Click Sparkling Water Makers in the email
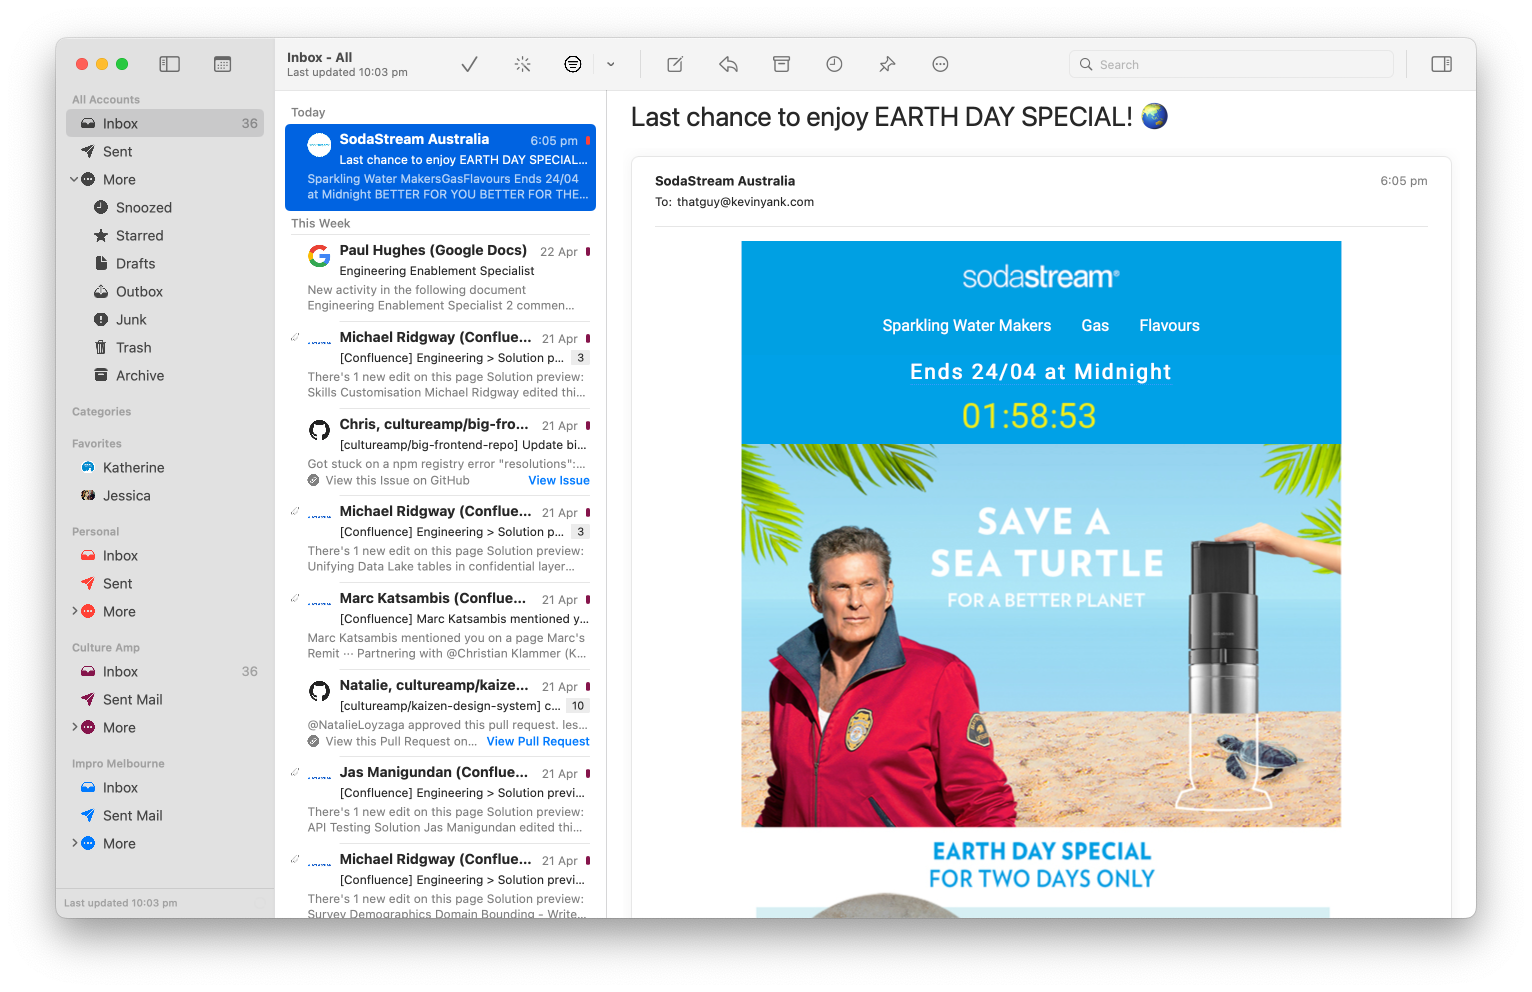The height and width of the screenshot is (992, 1532). pyautogui.click(x=967, y=326)
